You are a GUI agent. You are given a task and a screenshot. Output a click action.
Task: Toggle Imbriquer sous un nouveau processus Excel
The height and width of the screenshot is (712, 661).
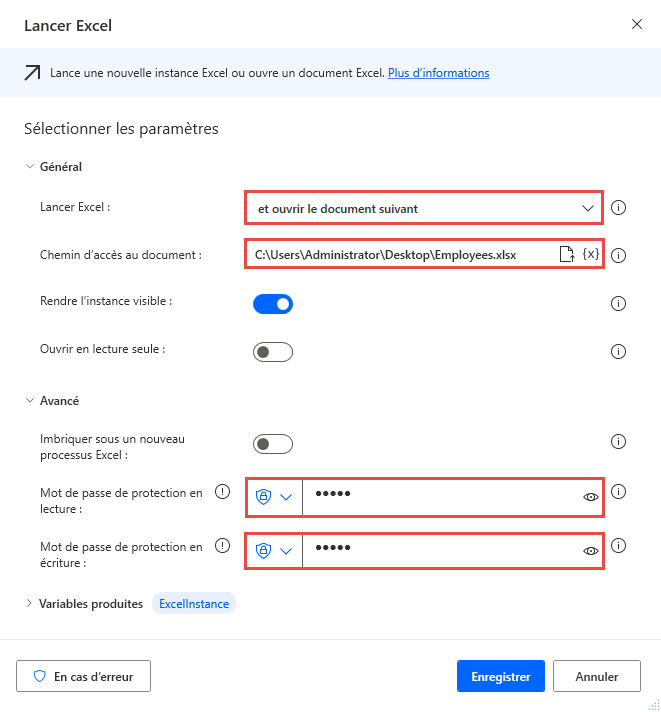(273, 443)
